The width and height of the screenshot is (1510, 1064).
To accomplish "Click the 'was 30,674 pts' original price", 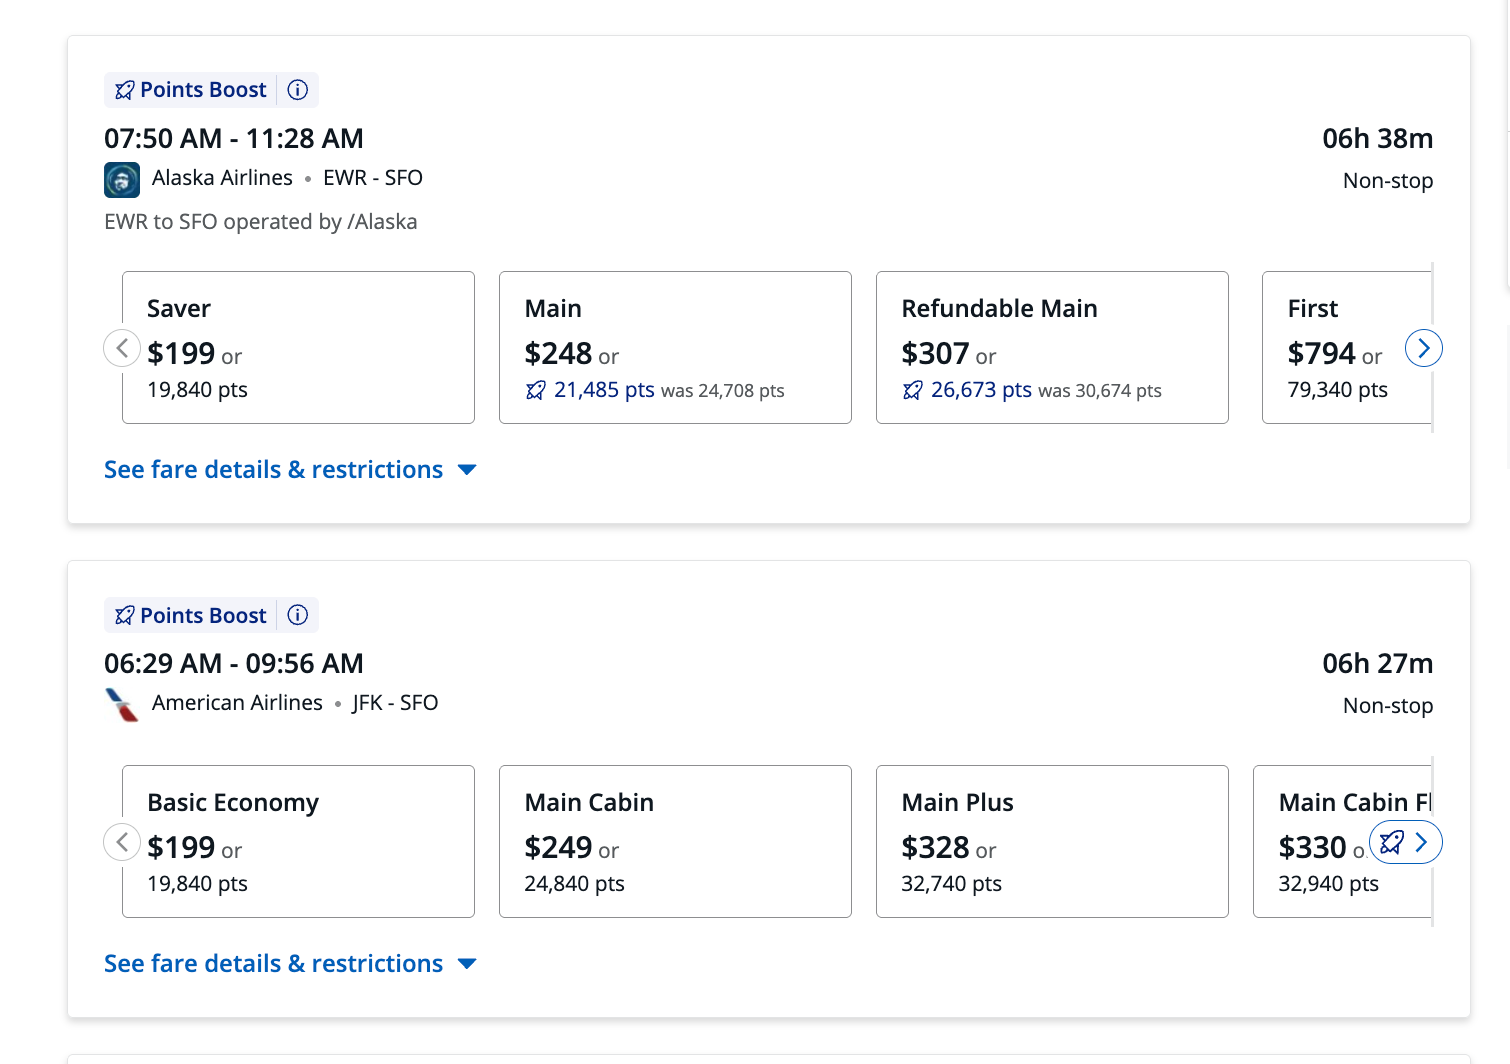I will 1100,391.
